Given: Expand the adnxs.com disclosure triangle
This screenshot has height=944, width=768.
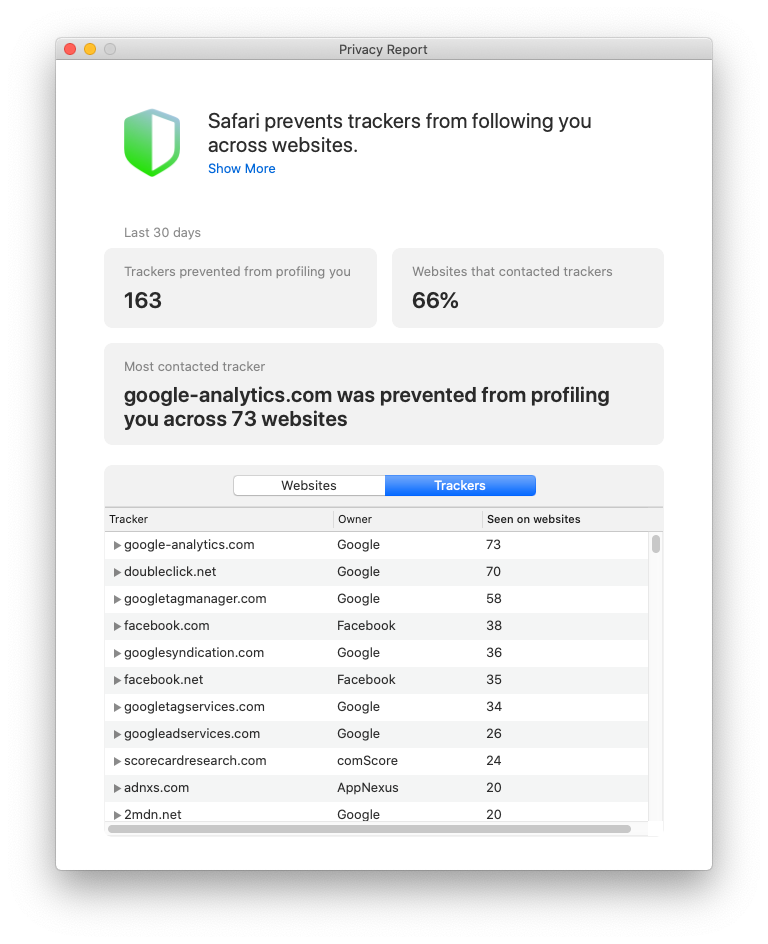Looking at the screenshot, I should pos(117,789).
